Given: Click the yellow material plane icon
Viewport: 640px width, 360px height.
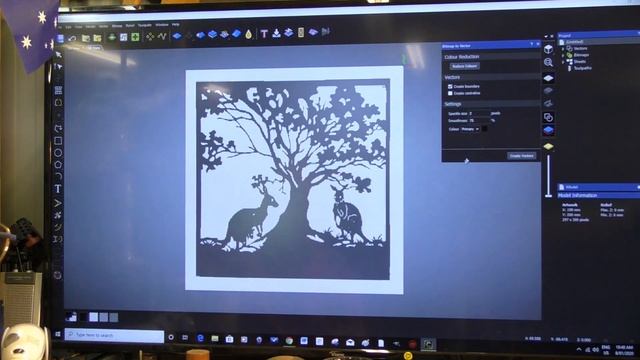Looking at the screenshot, I should click(x=548, y=146).
